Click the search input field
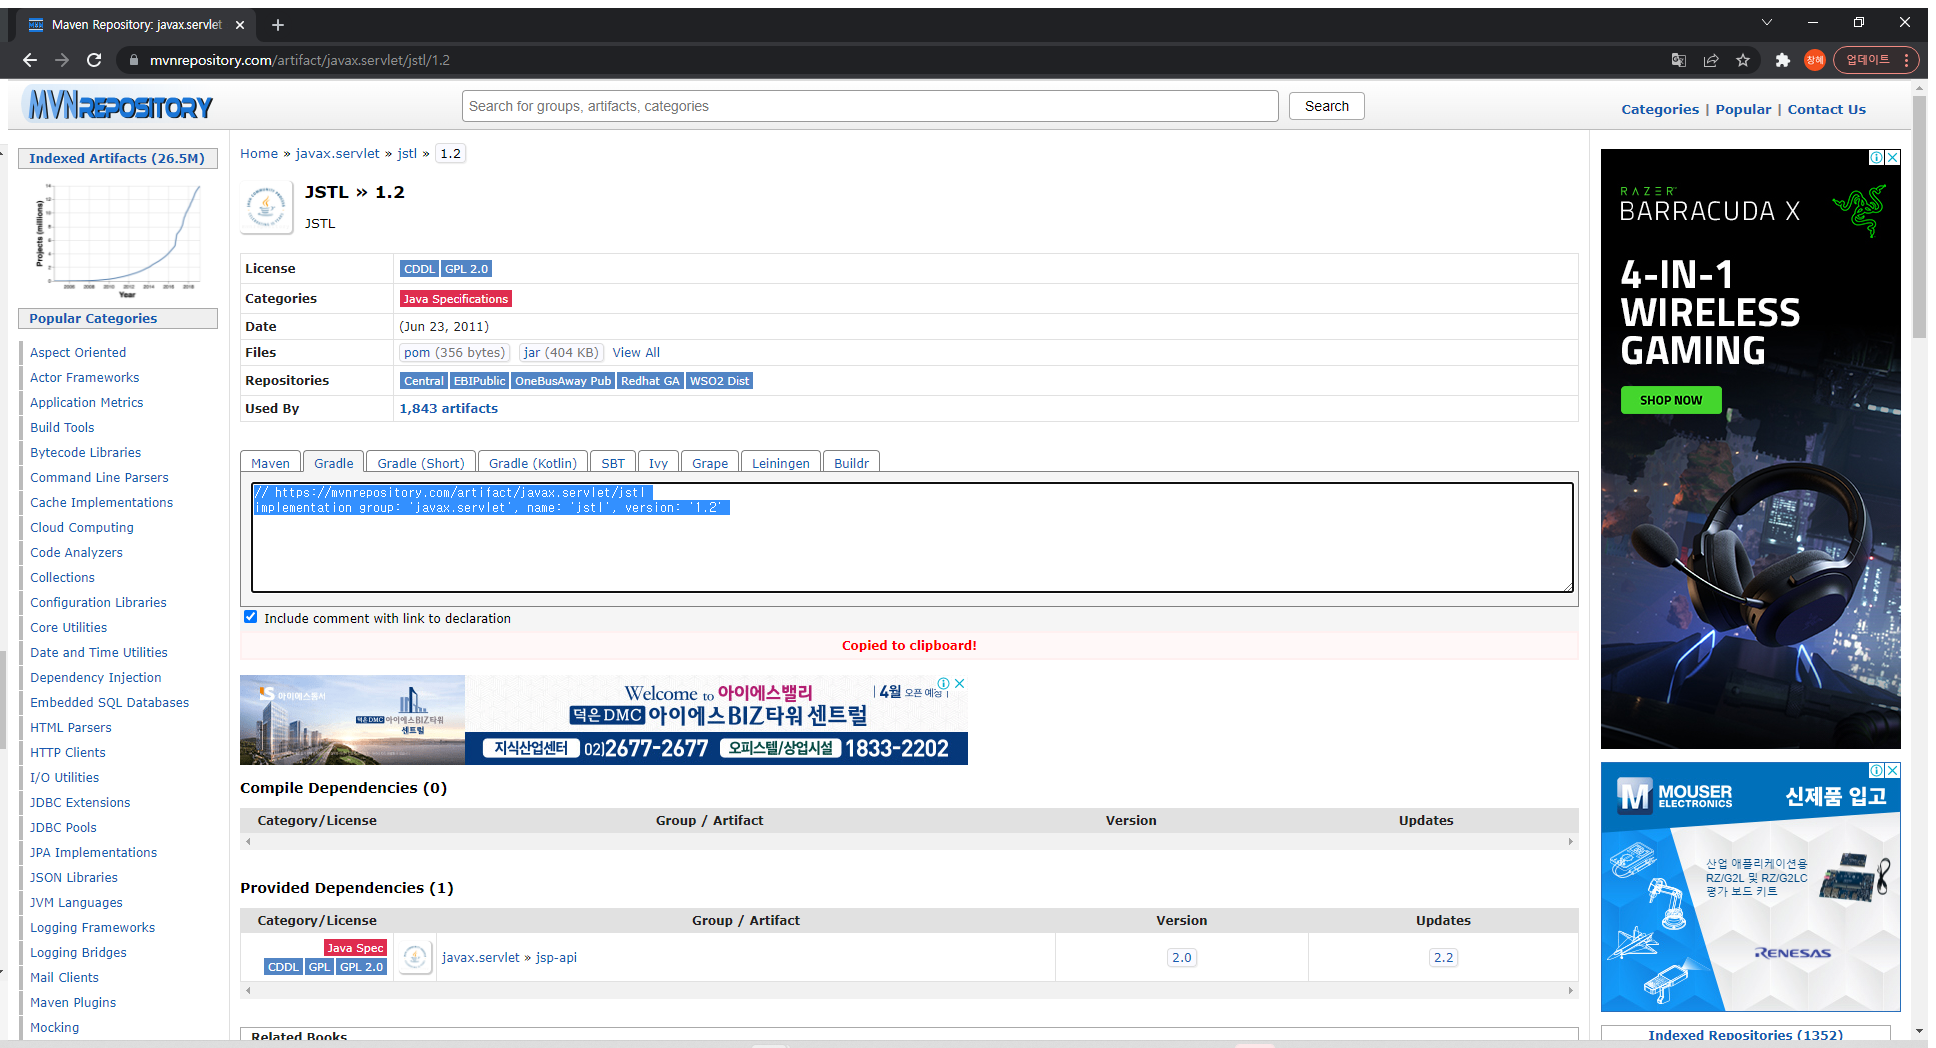 [870, 106]
